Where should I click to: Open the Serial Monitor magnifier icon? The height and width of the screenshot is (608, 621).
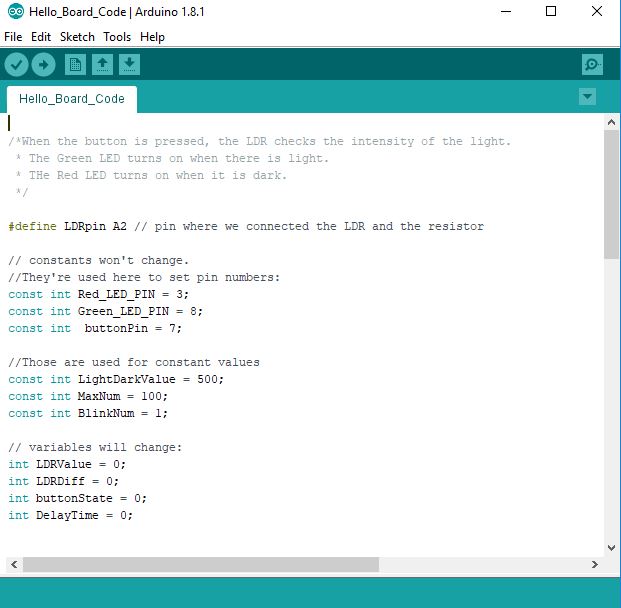(592, 65)
